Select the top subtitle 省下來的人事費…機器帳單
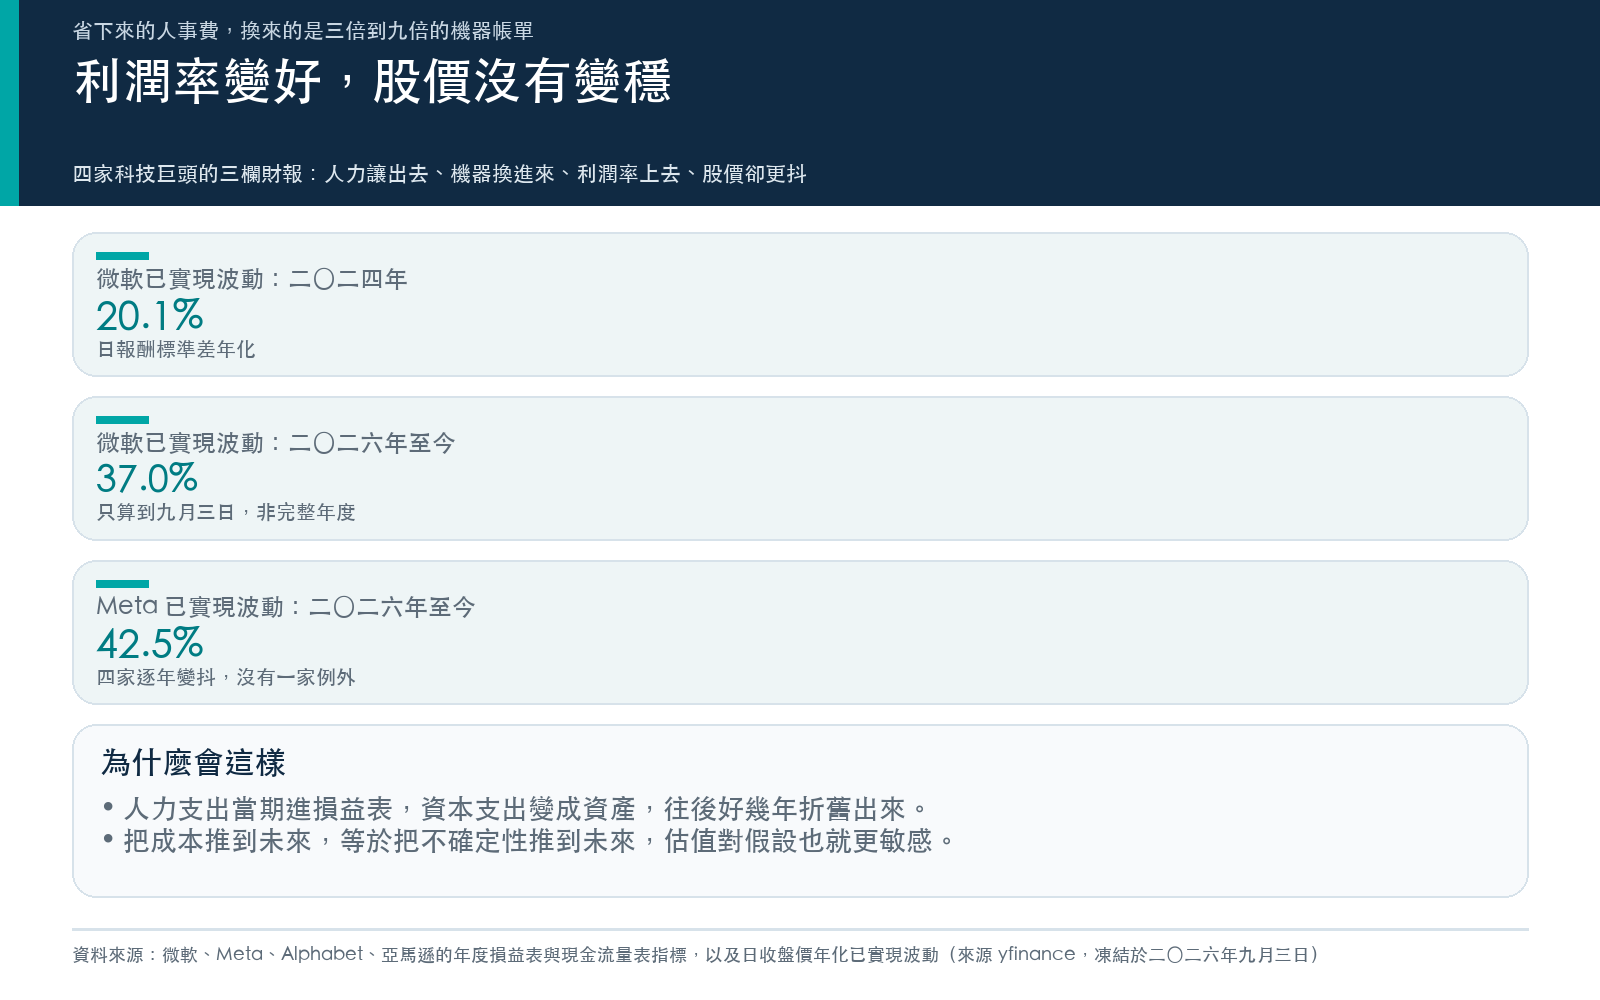 [x=303, y=31]
